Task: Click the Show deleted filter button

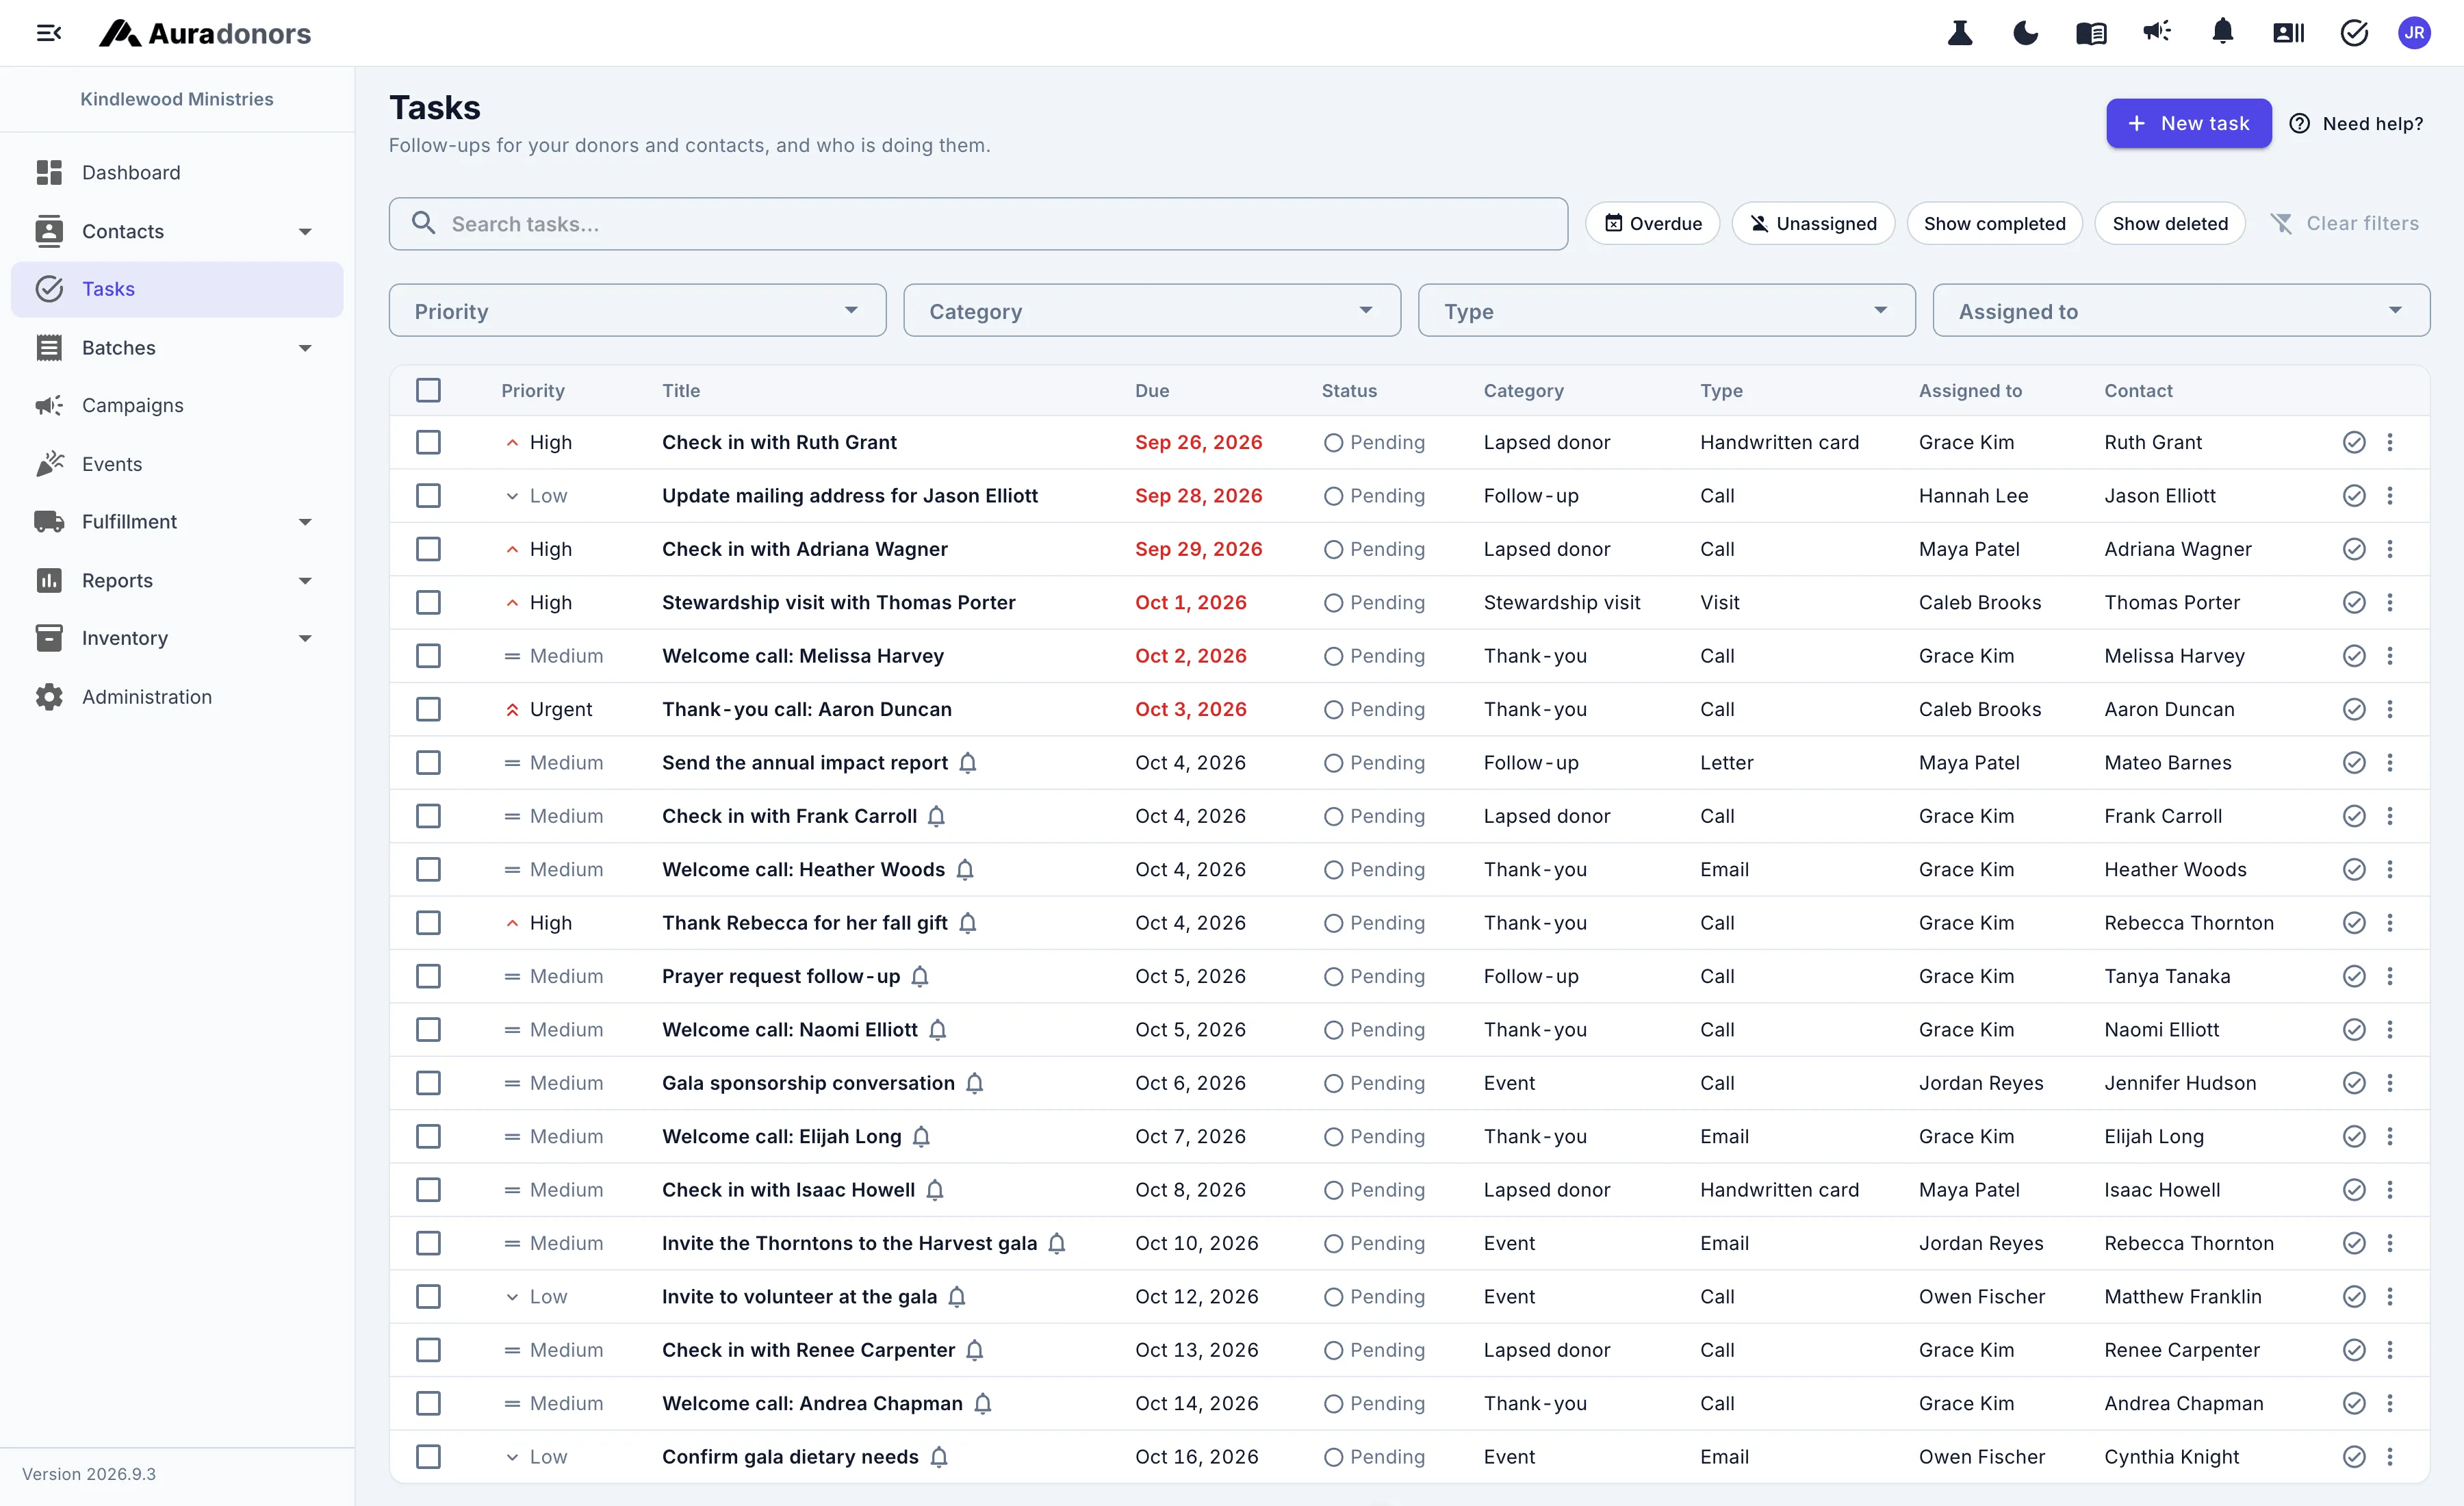Action: (2170, 223)
